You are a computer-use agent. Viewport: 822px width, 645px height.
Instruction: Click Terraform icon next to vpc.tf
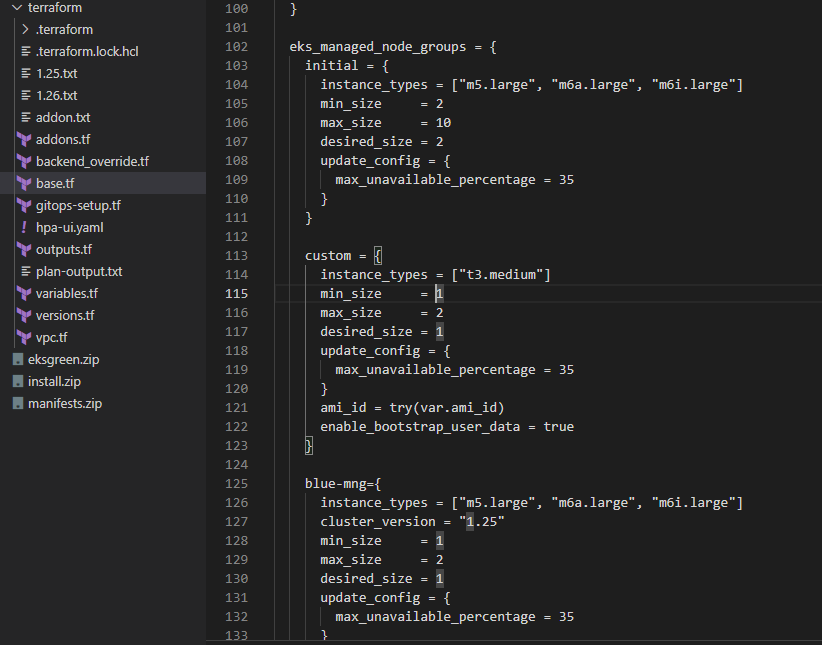24,338
